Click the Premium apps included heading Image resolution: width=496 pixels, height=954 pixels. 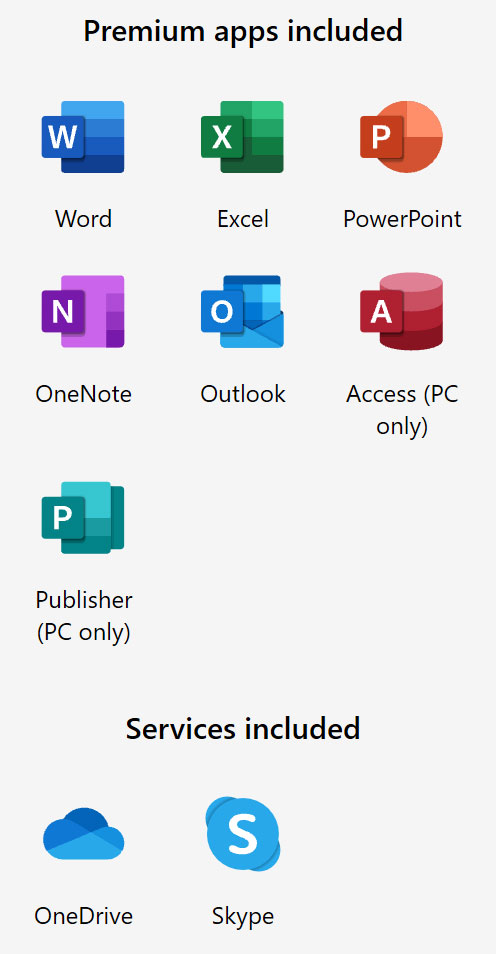(243, 30)
